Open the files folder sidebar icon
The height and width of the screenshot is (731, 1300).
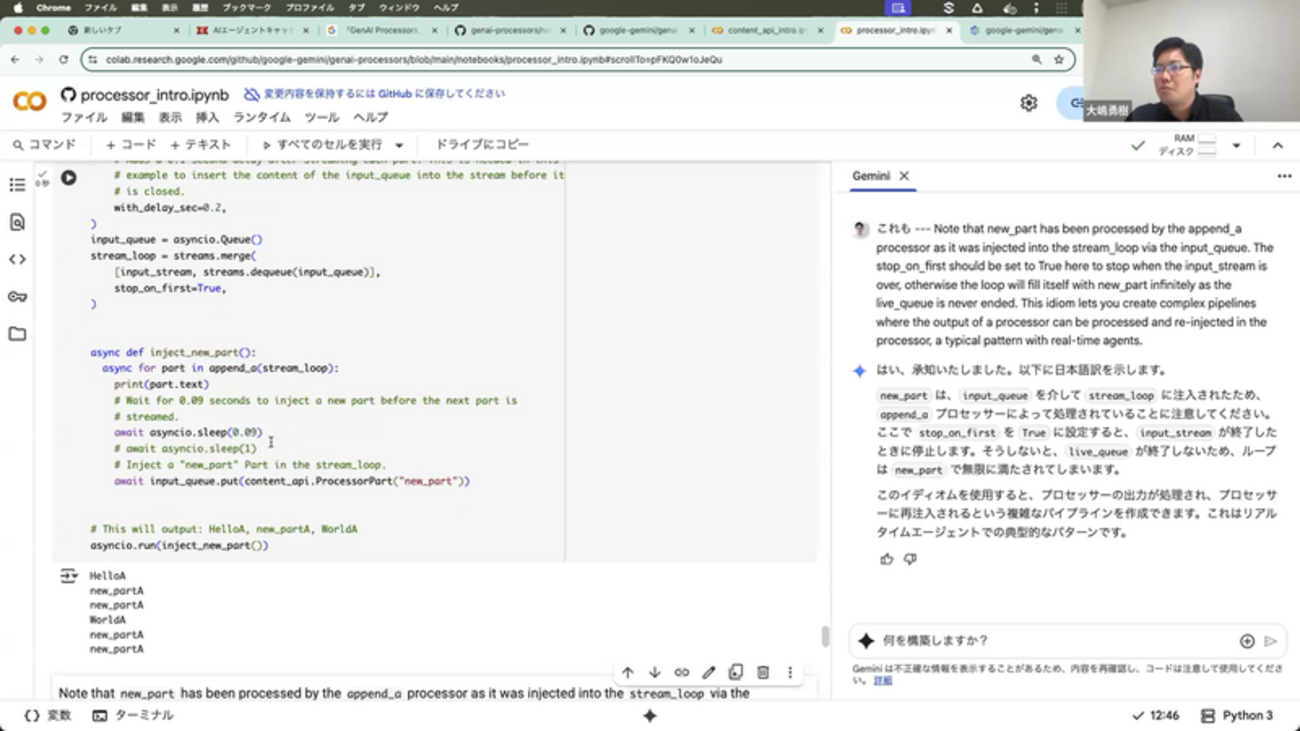[x=17, y=334]
